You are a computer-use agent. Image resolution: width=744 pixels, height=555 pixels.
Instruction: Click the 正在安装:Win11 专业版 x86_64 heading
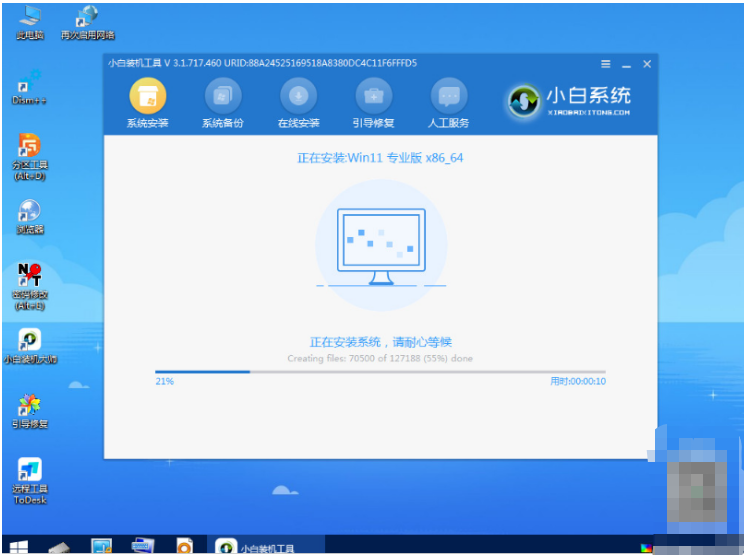point(380,158)
